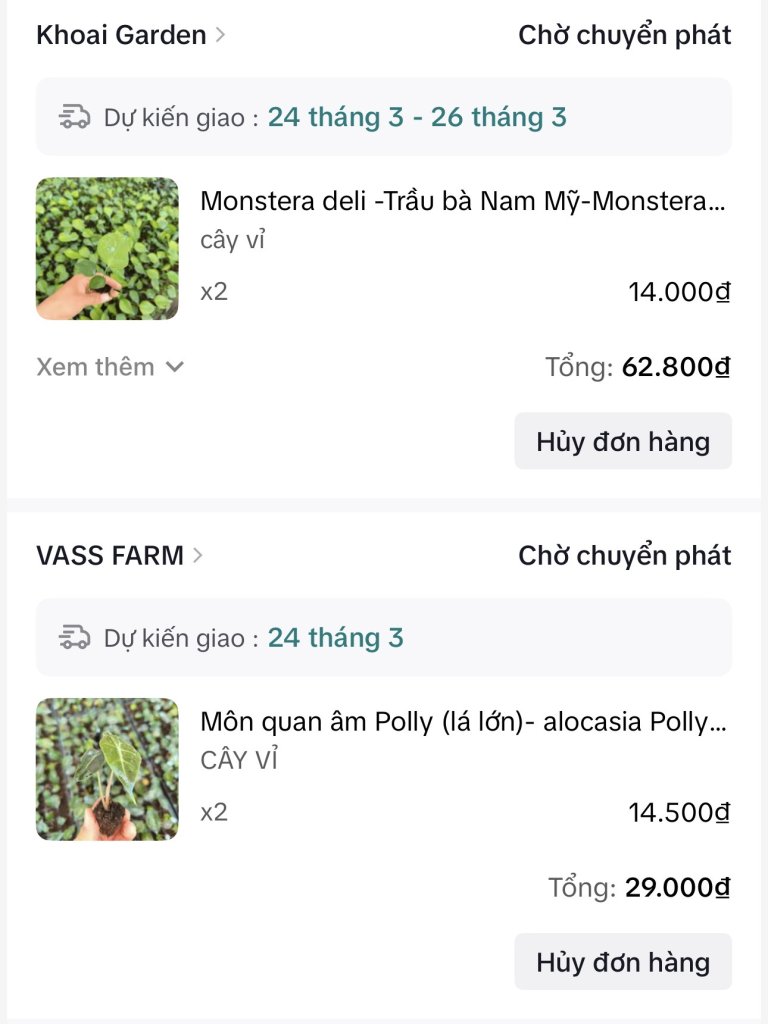Expand Xem thêm to show more items
Viewport: 768px width, 1024px height.
click(x=95, y=367)
